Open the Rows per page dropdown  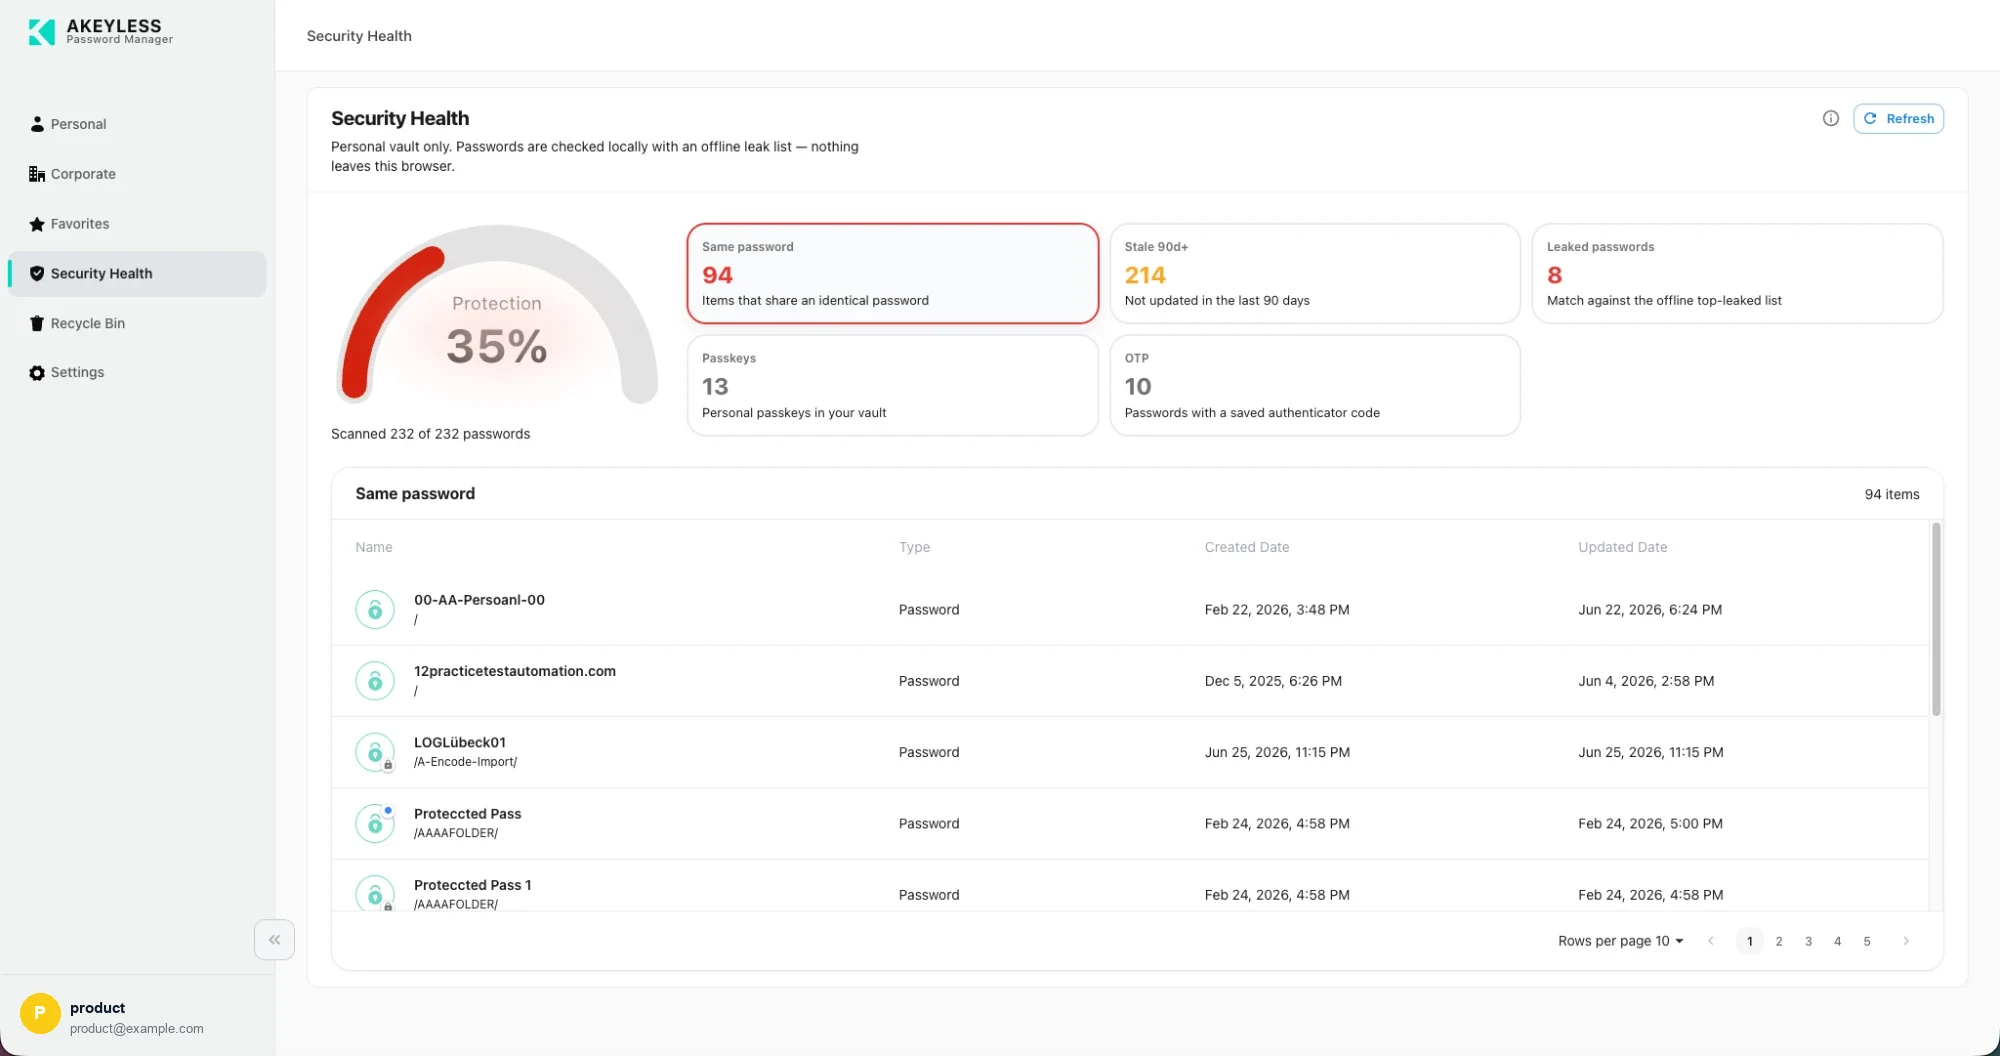(x=1621, y=941)
